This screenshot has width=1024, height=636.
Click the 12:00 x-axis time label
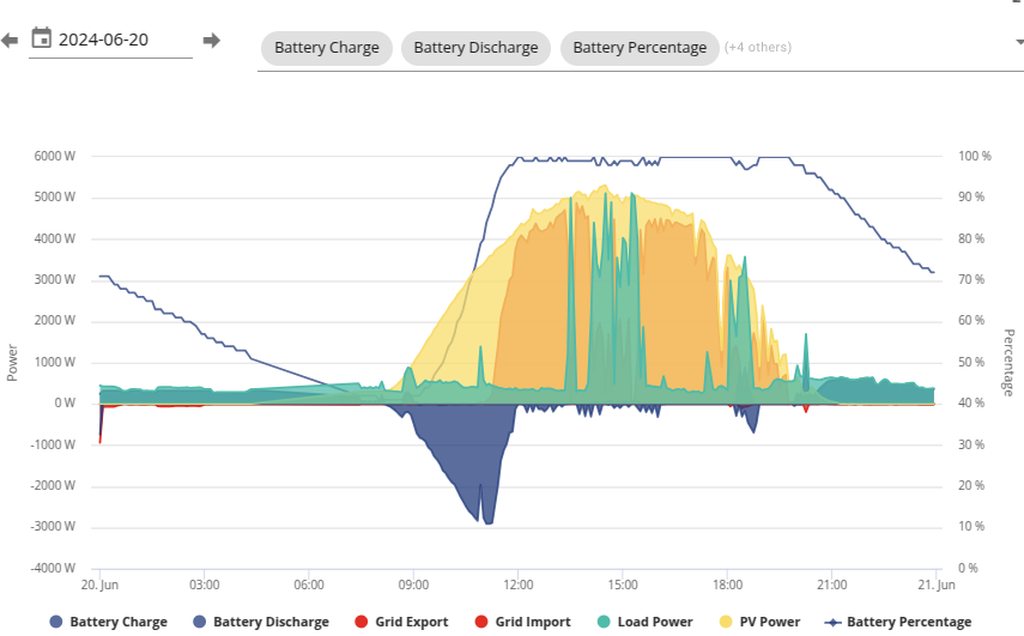(518, 585)
